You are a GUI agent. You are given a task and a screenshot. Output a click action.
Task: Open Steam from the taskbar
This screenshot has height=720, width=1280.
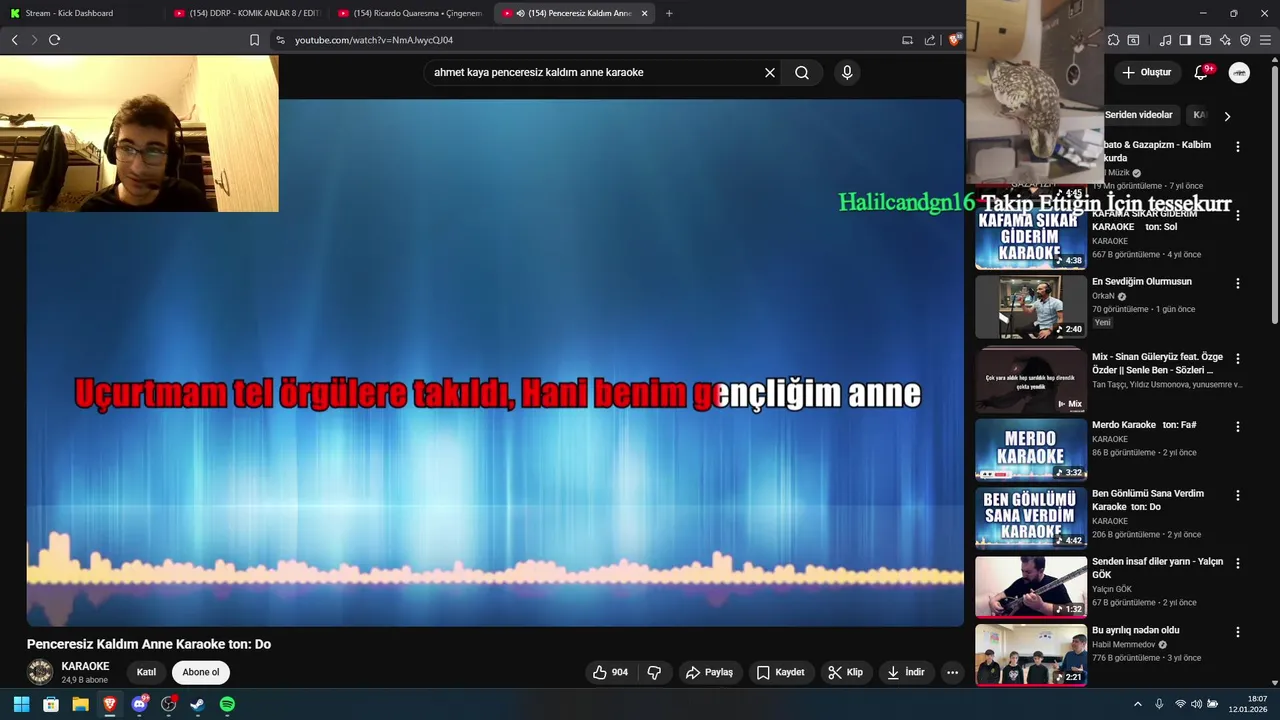coord(198,704)
